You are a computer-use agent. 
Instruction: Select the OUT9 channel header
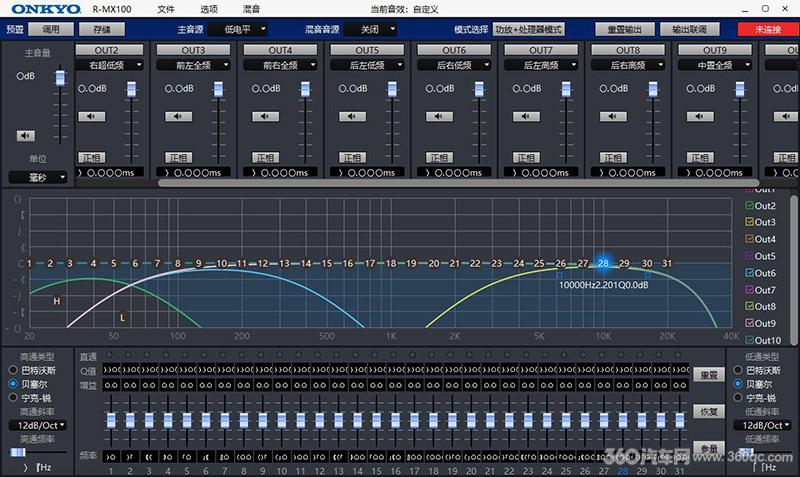tap(715, 50)
